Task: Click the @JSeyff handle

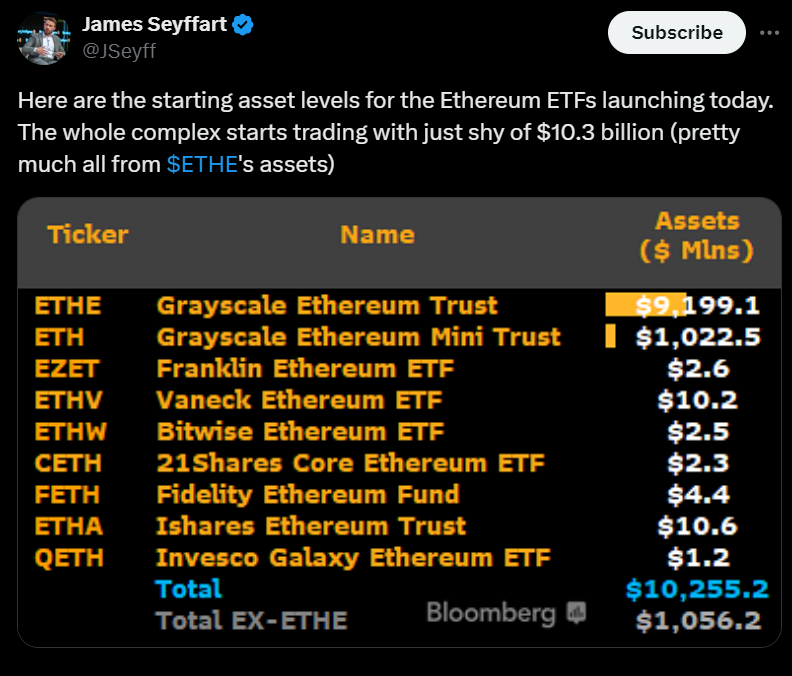Action: click(119, 50)
